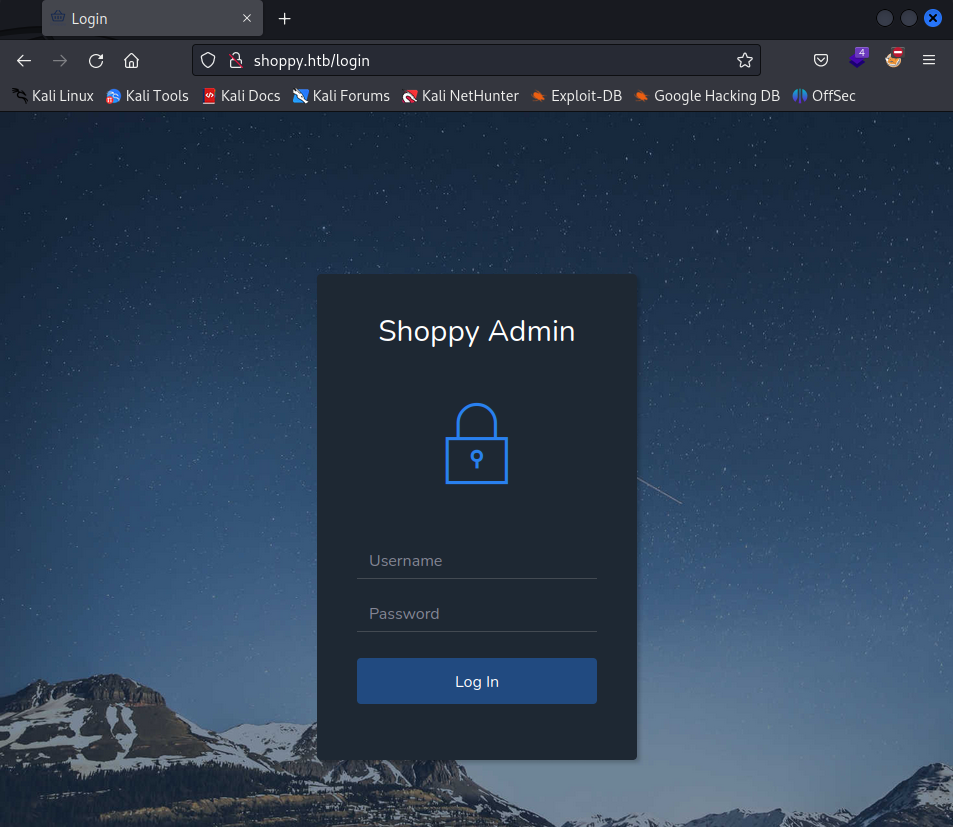
Task: Click the Shoppy Admin heading
Action: (476, 332)
